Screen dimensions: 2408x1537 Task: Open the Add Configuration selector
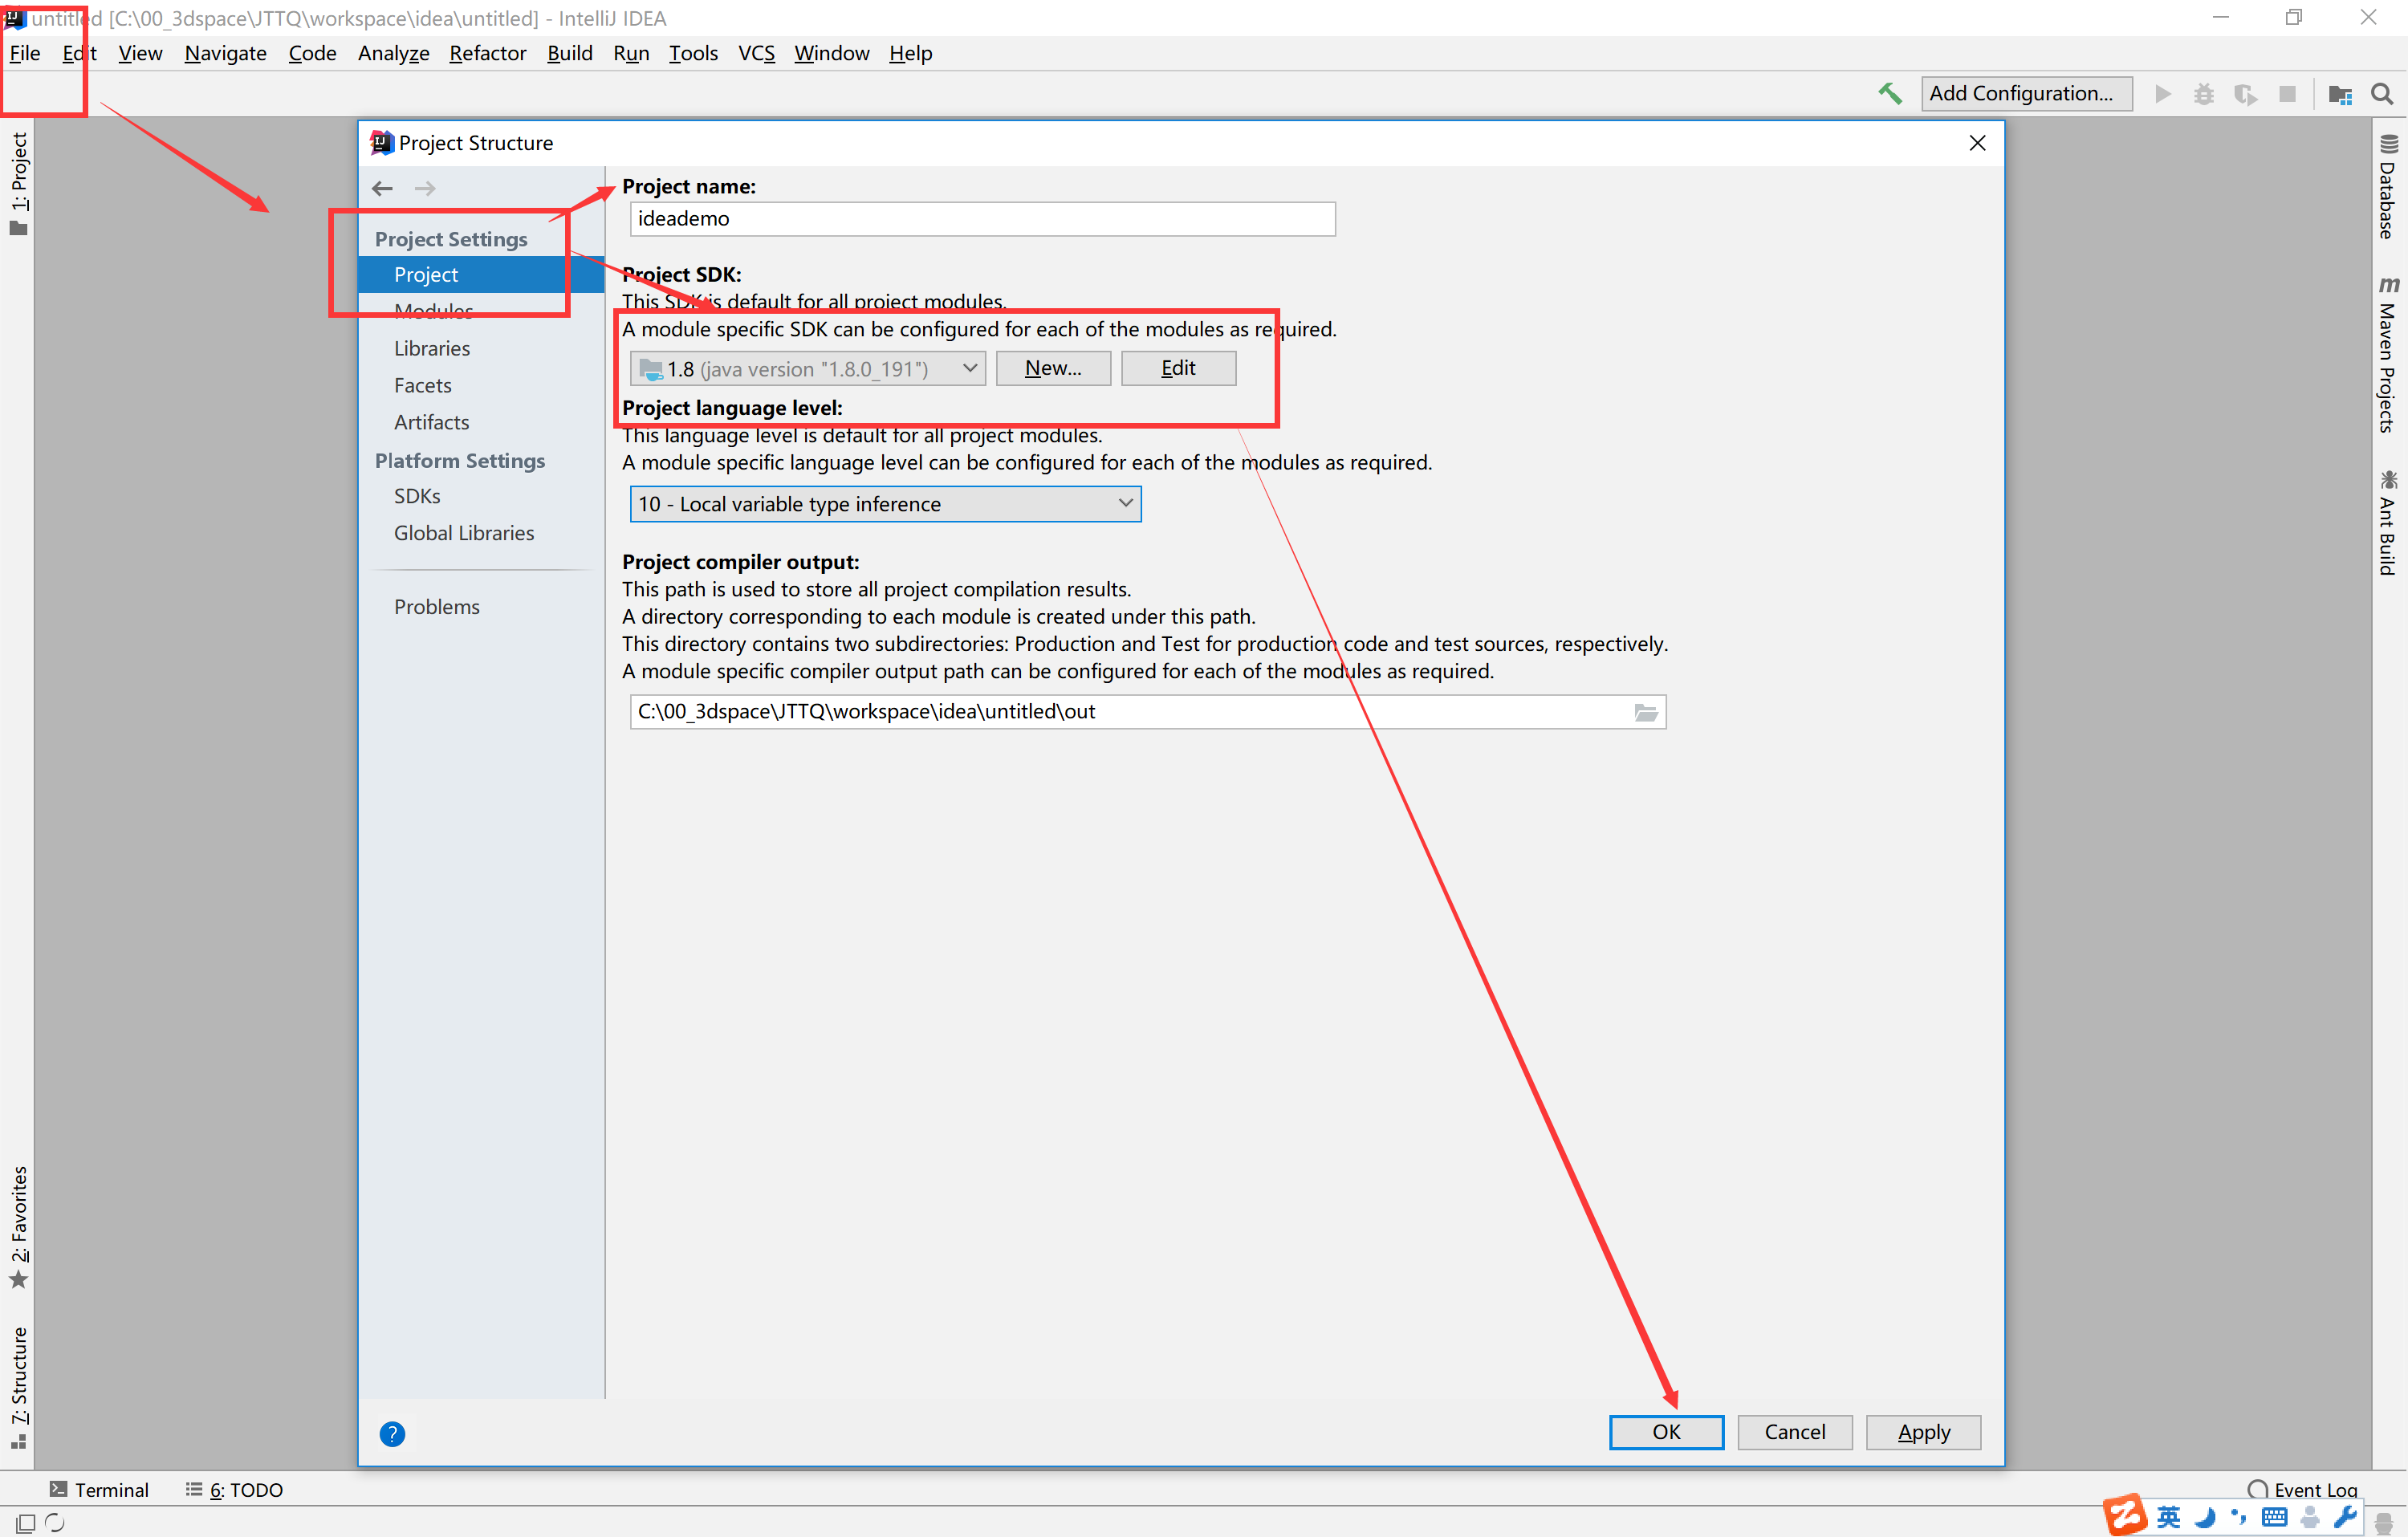coord(2026,94)
